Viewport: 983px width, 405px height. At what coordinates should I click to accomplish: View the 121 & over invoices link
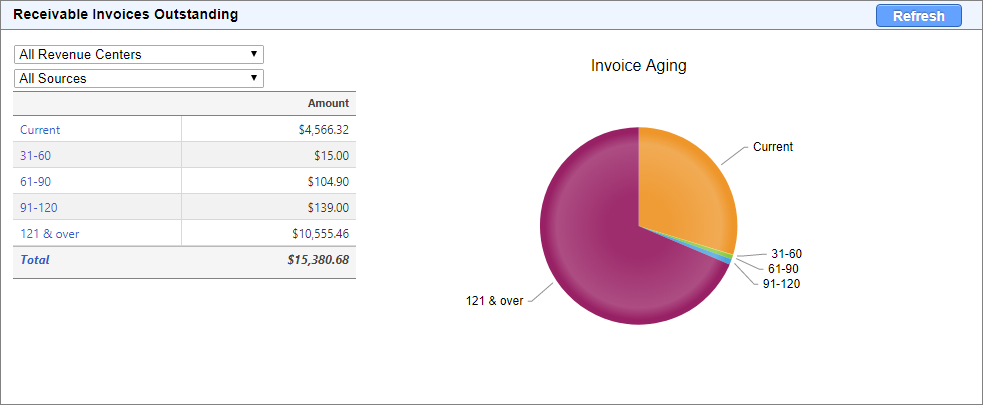[x=50, y=234]
